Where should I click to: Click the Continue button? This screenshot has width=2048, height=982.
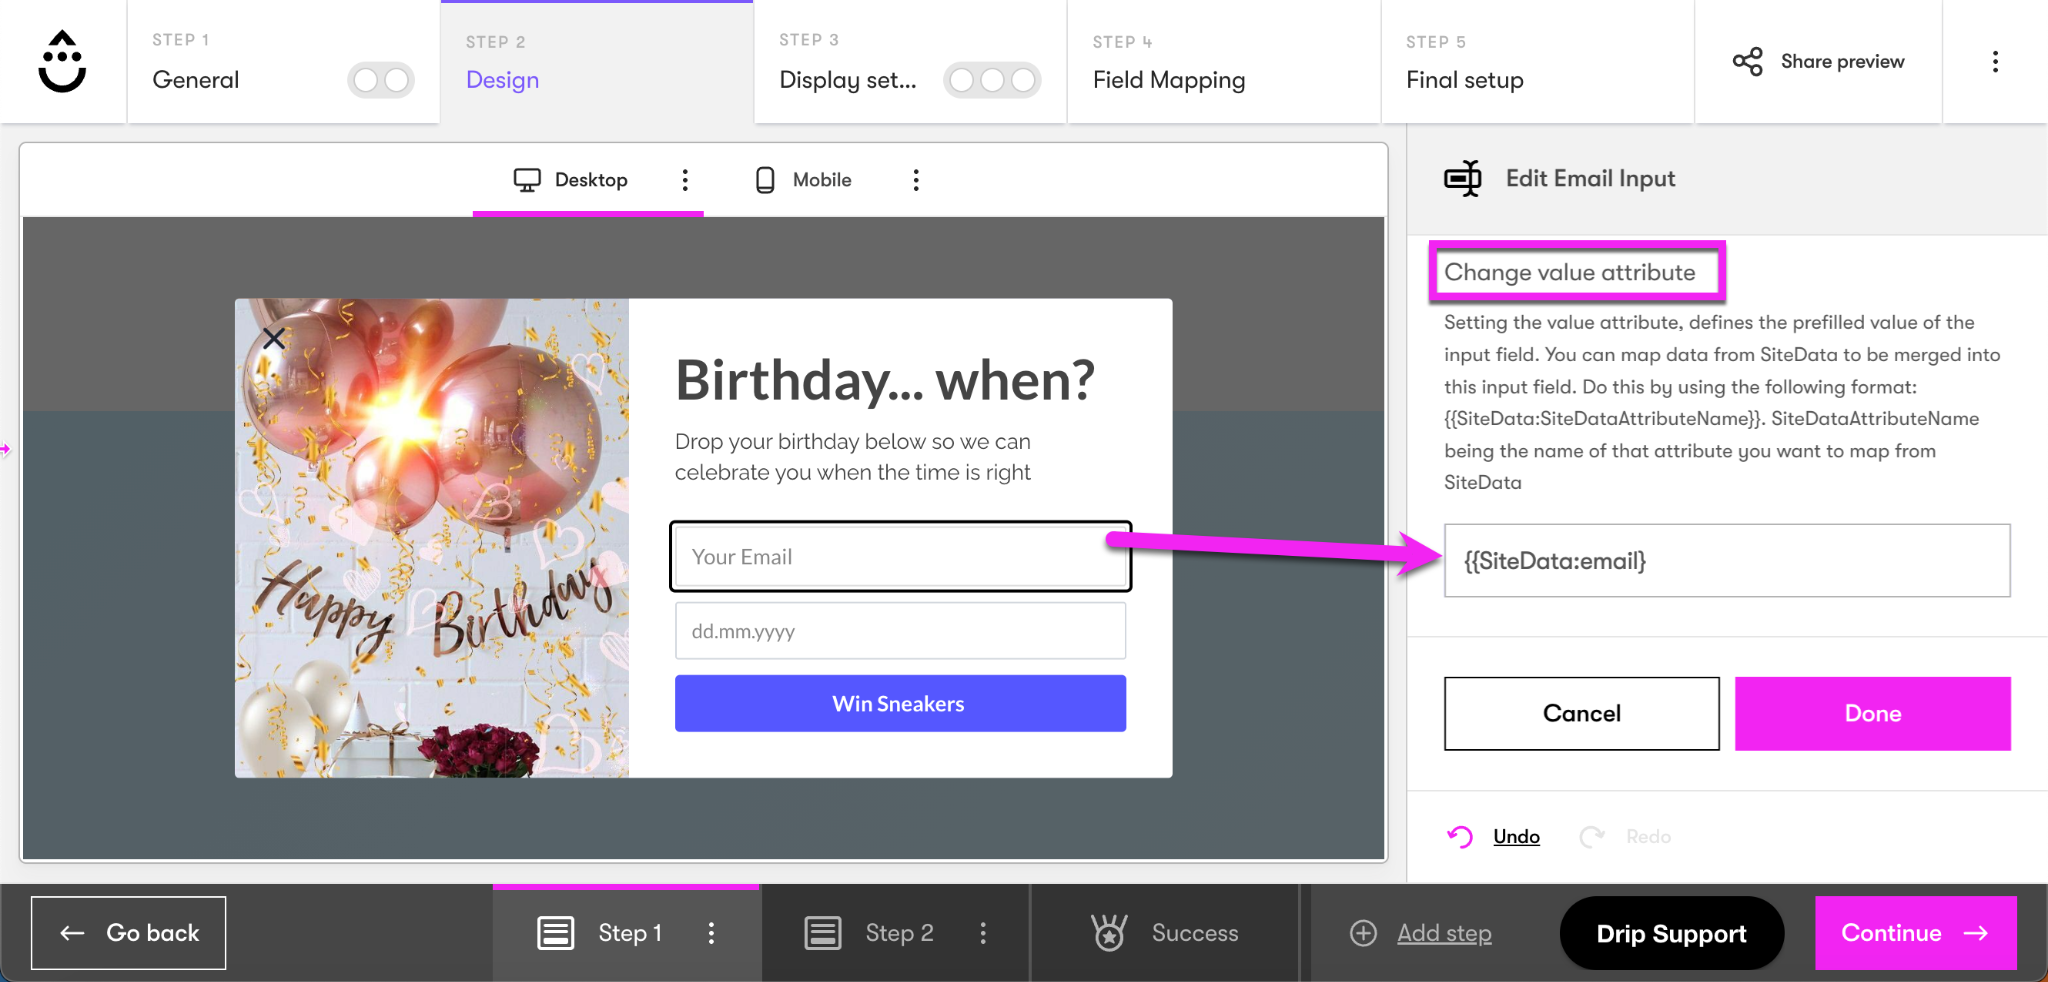point(1915,932)
